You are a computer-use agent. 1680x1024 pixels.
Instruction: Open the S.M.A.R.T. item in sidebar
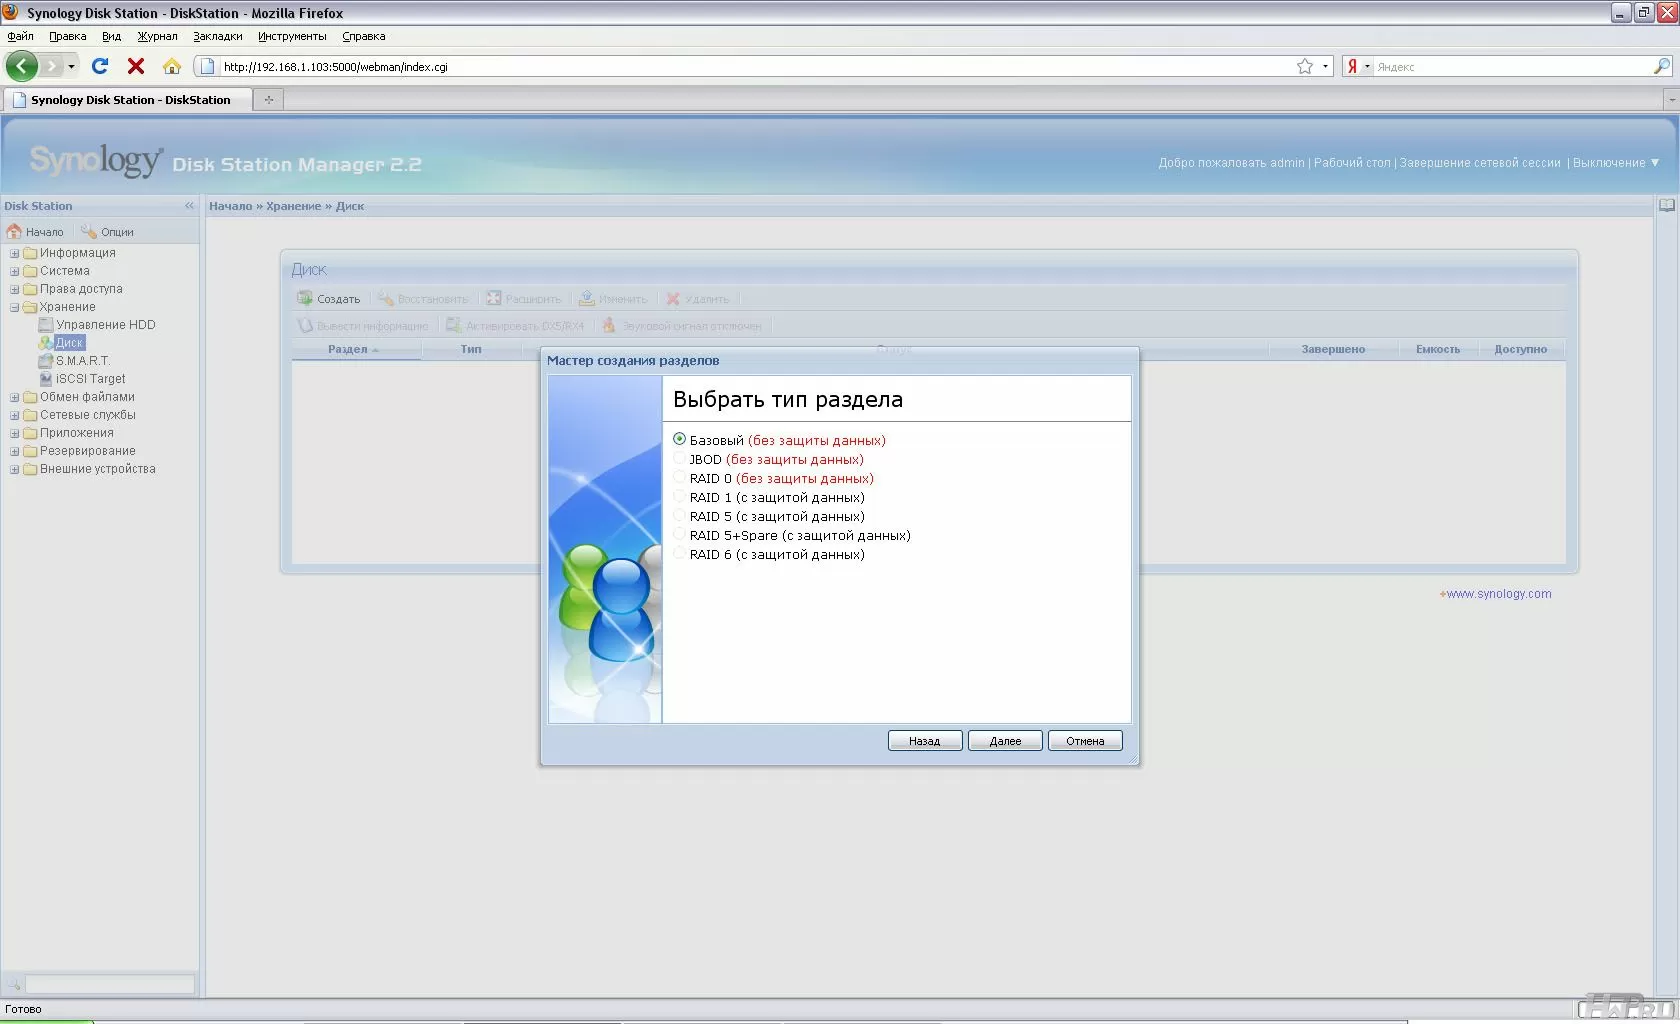point(82,361)
